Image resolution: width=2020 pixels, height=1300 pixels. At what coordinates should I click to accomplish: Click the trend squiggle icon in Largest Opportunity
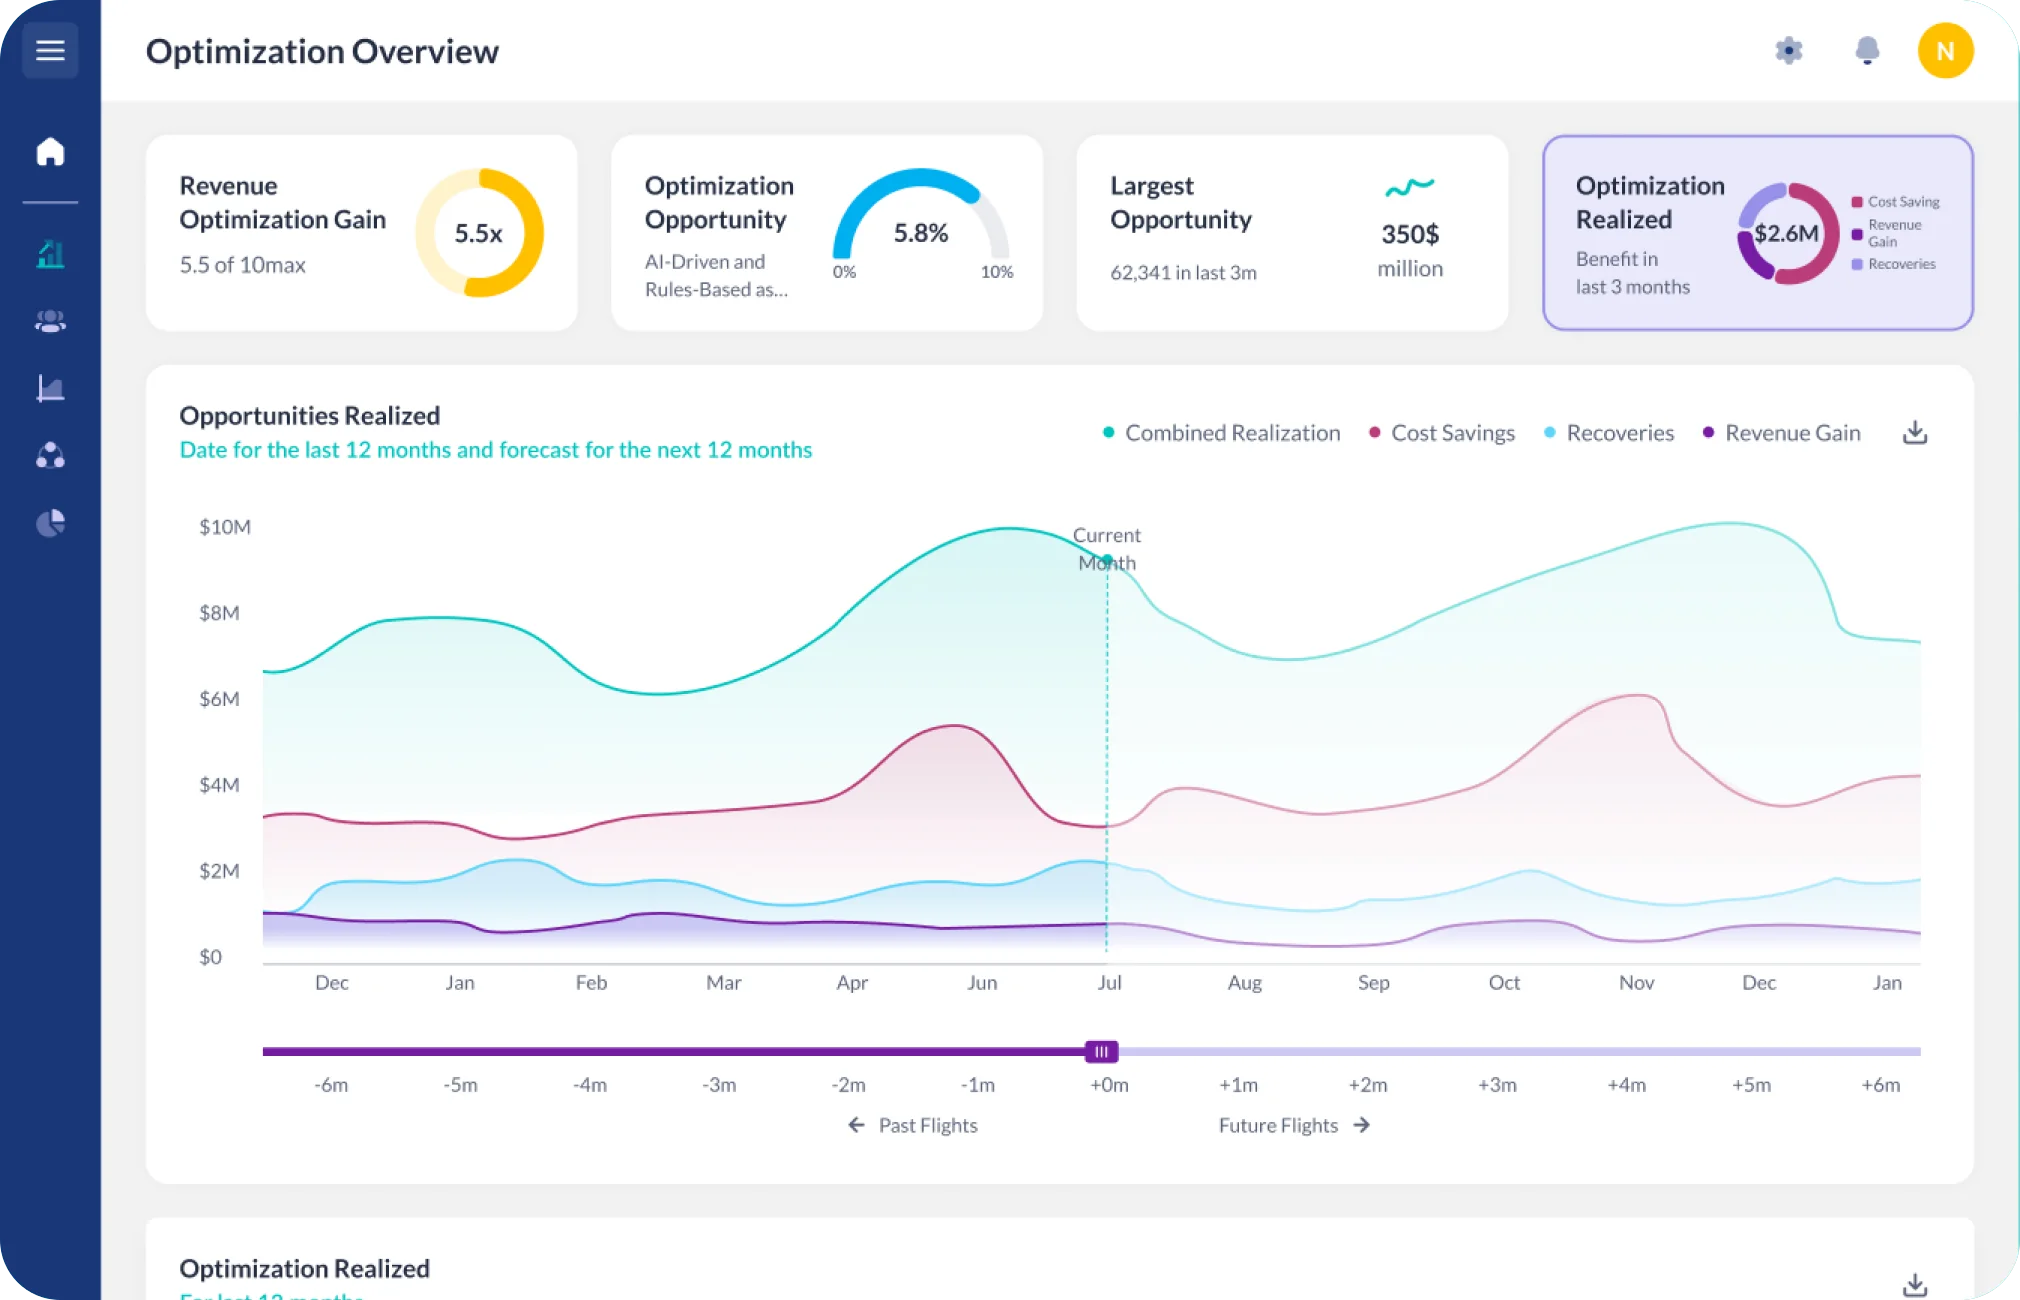click(x=1410, y=187)
